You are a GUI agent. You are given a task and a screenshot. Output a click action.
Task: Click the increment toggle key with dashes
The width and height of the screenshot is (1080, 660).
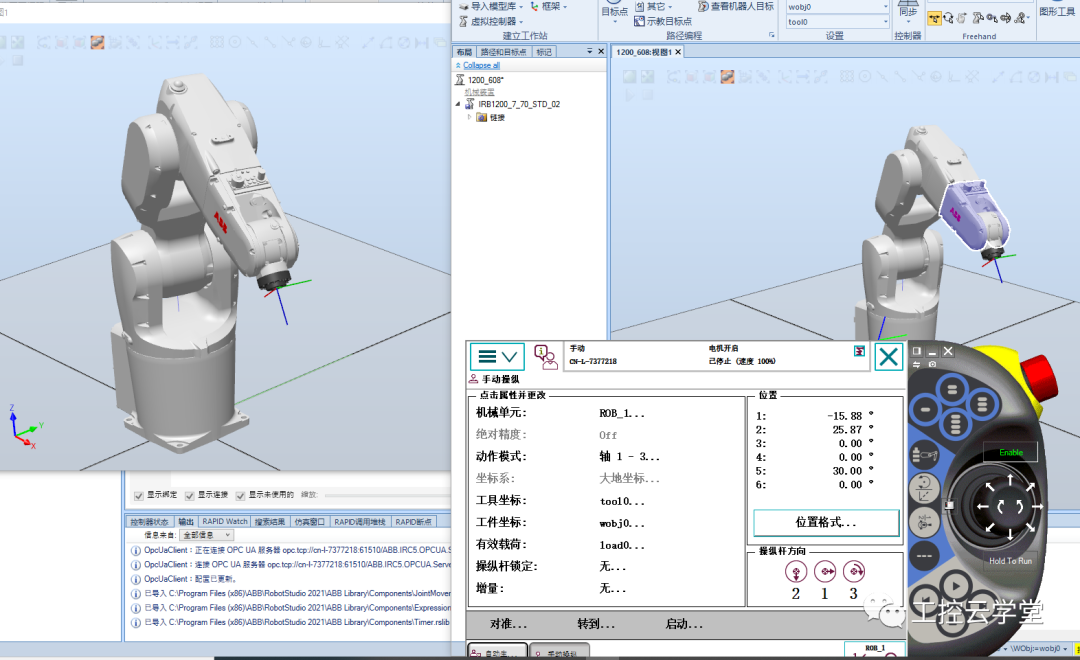pyautogui.click(x=924, y=555)
